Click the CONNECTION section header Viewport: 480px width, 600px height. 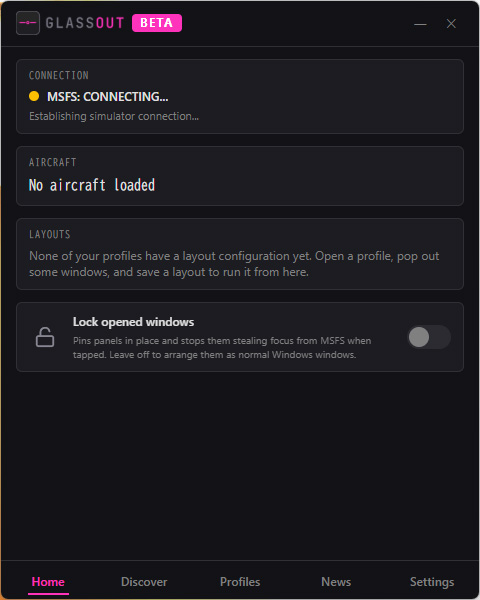[x=59, y=75]
